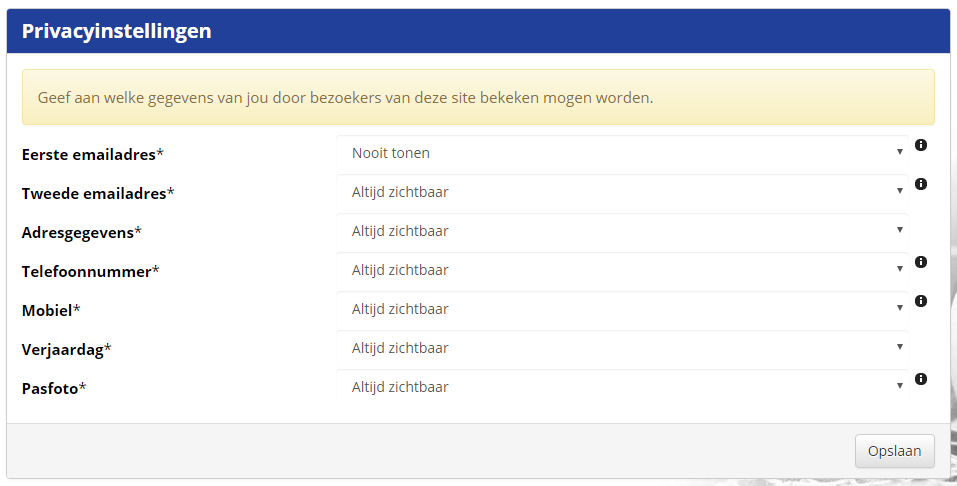Click the Eerste emailadres field label

click(92, 154)
